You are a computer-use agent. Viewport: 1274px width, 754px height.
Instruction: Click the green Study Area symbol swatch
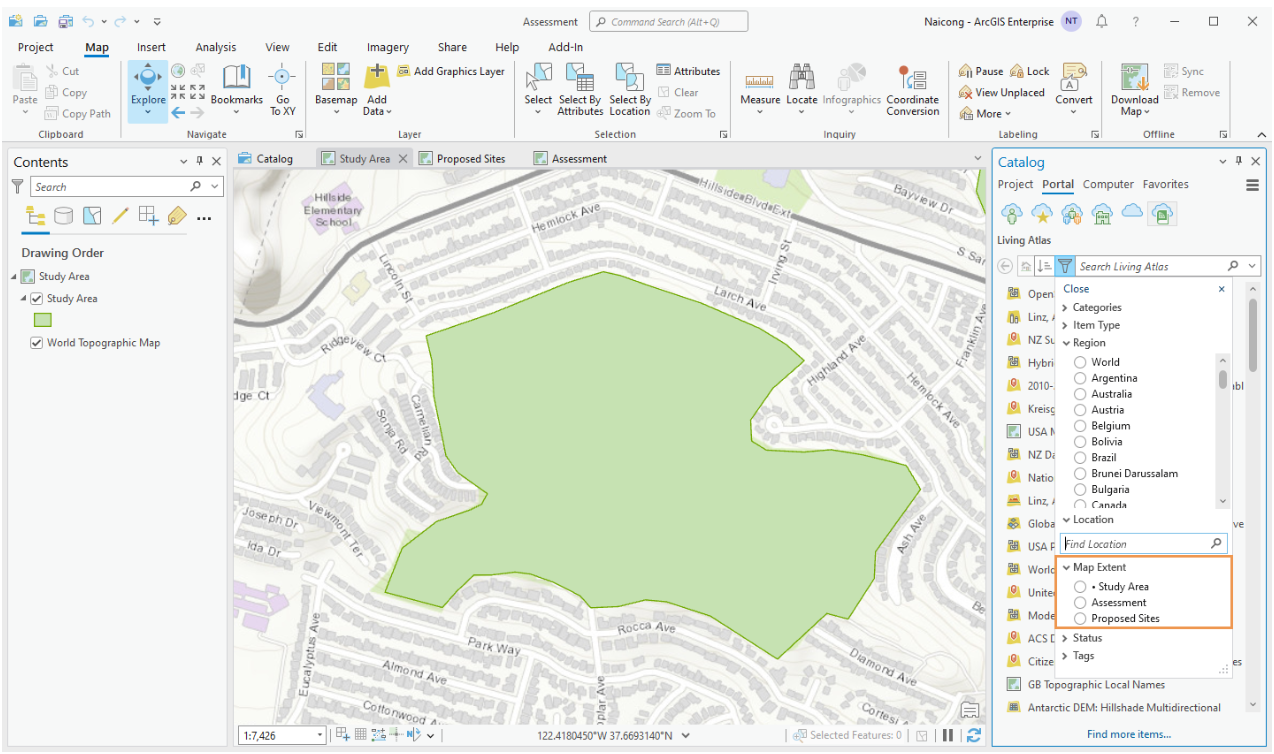pyautogui.click(x=42, y=321)
